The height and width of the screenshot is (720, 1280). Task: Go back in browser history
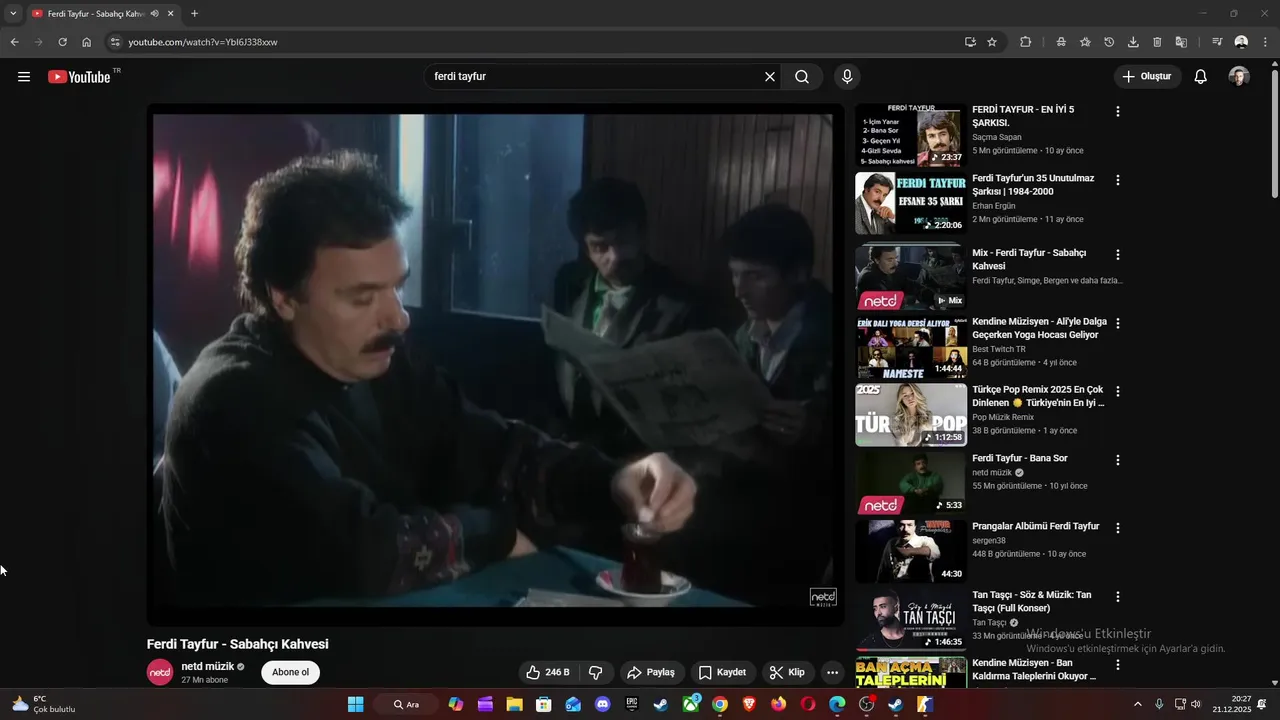coord(14,42)
